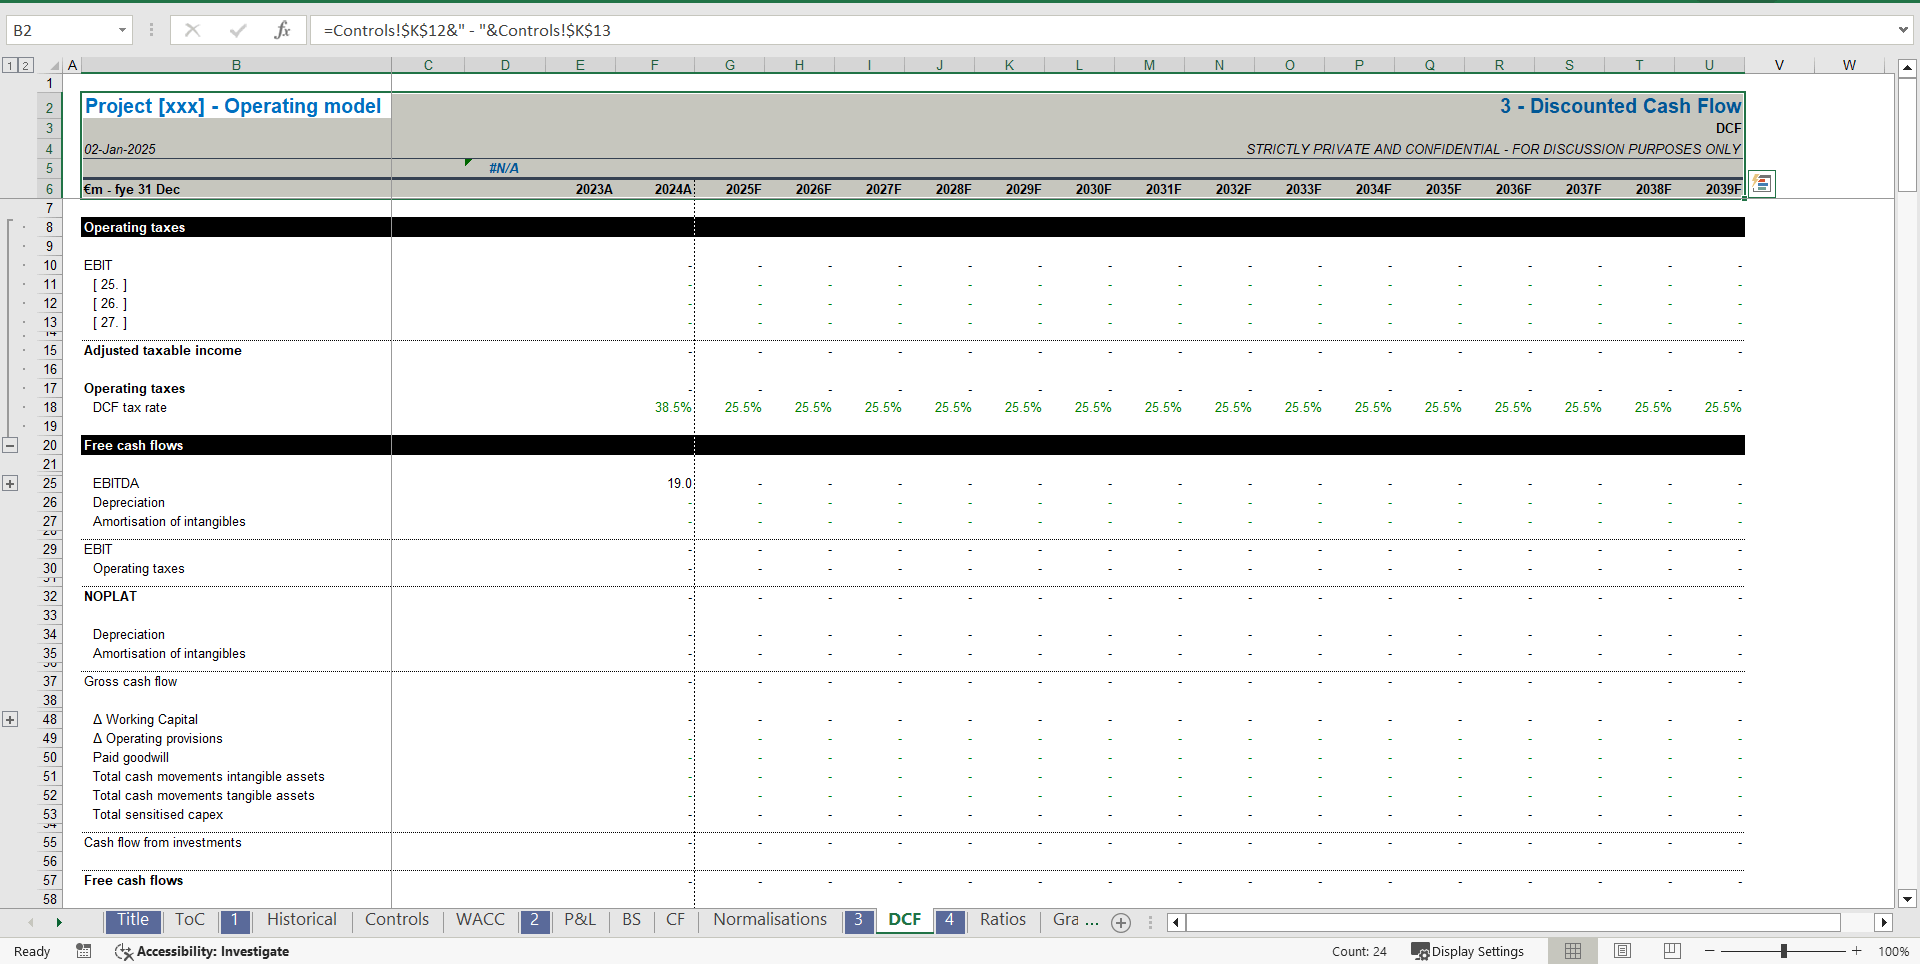Click the zoom in plus icon
The width and height of the screenshot is (1920, 966).
click(x=1857, y=951)
